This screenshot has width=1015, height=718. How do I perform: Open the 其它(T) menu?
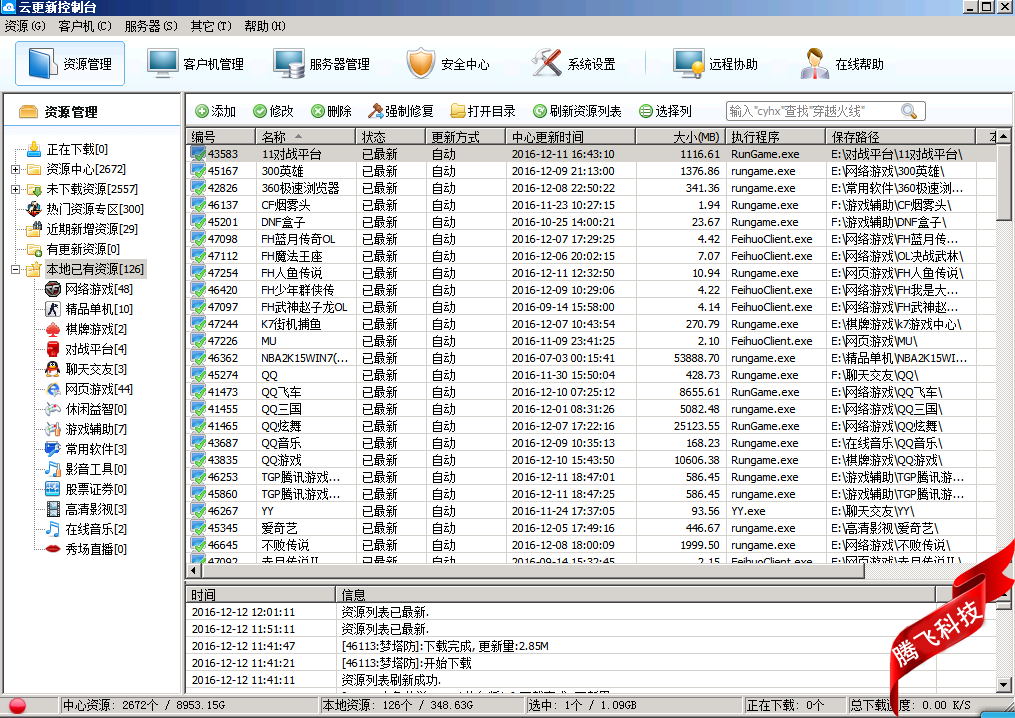point(211,26)
